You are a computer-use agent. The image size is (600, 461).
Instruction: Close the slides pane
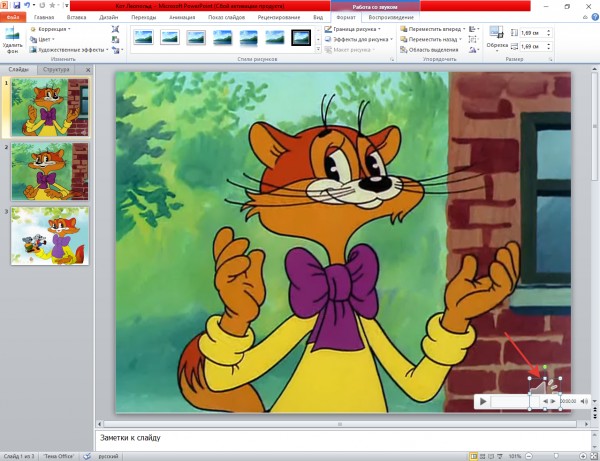pyautogui.click(x=88, y=70)
